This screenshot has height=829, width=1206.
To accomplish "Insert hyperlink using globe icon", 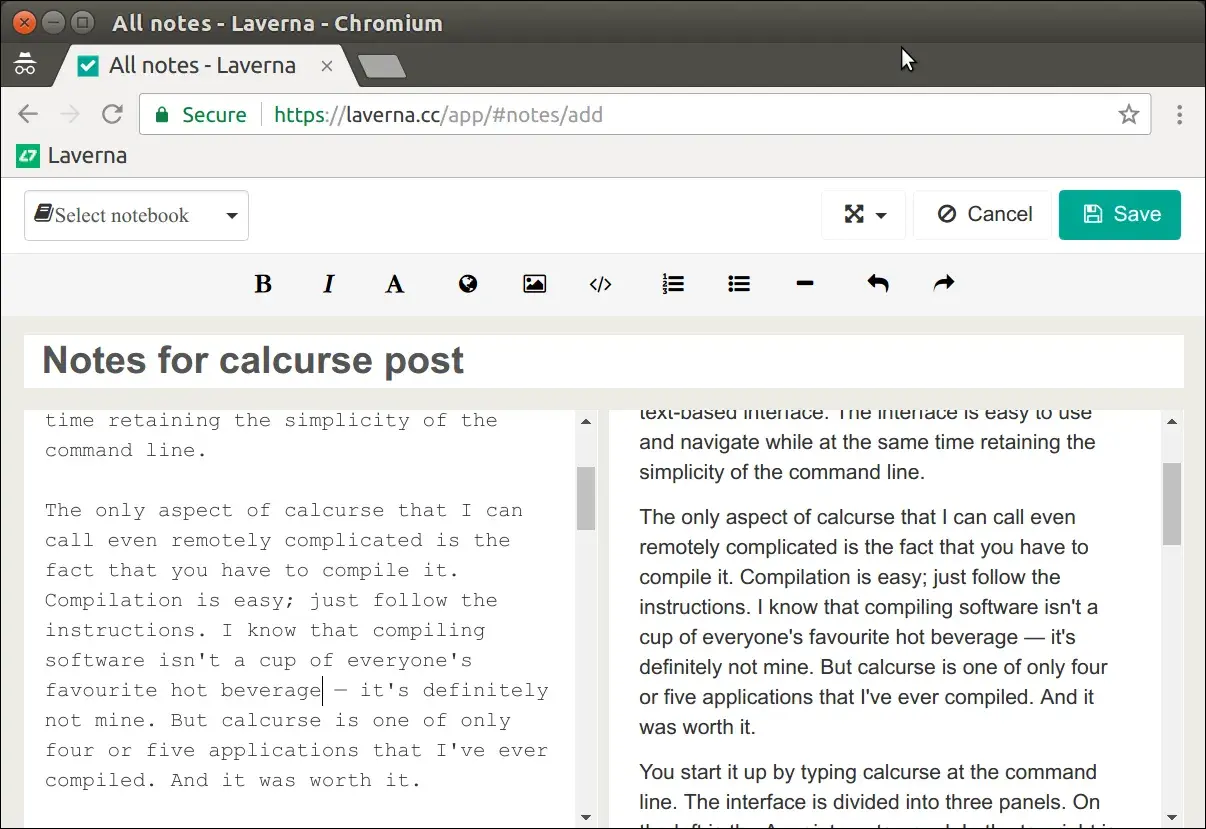I will pos(468,284).
